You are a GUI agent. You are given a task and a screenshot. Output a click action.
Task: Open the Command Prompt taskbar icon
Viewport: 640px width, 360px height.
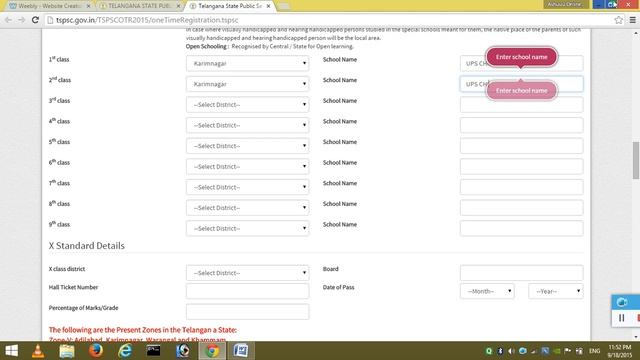[x=153, y=351]
